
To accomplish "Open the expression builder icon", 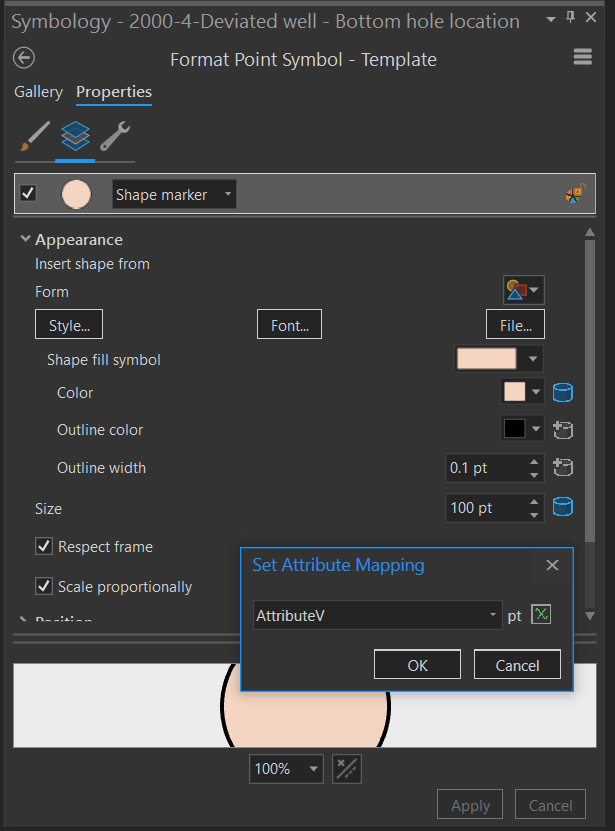I will point(541,615).
